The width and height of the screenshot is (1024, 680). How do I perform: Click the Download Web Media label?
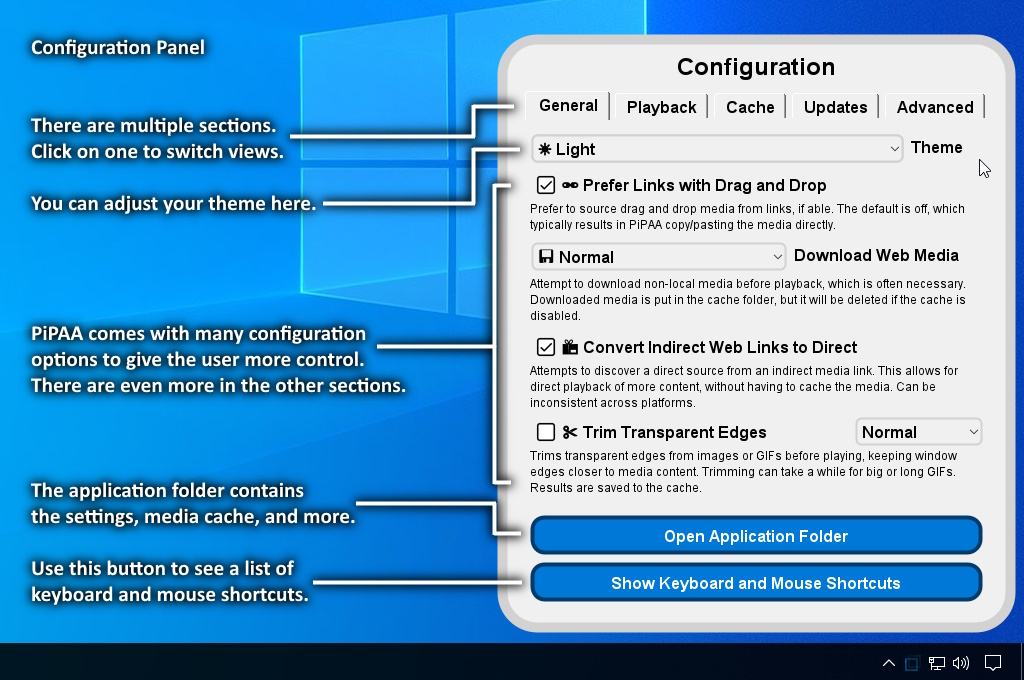876,255
